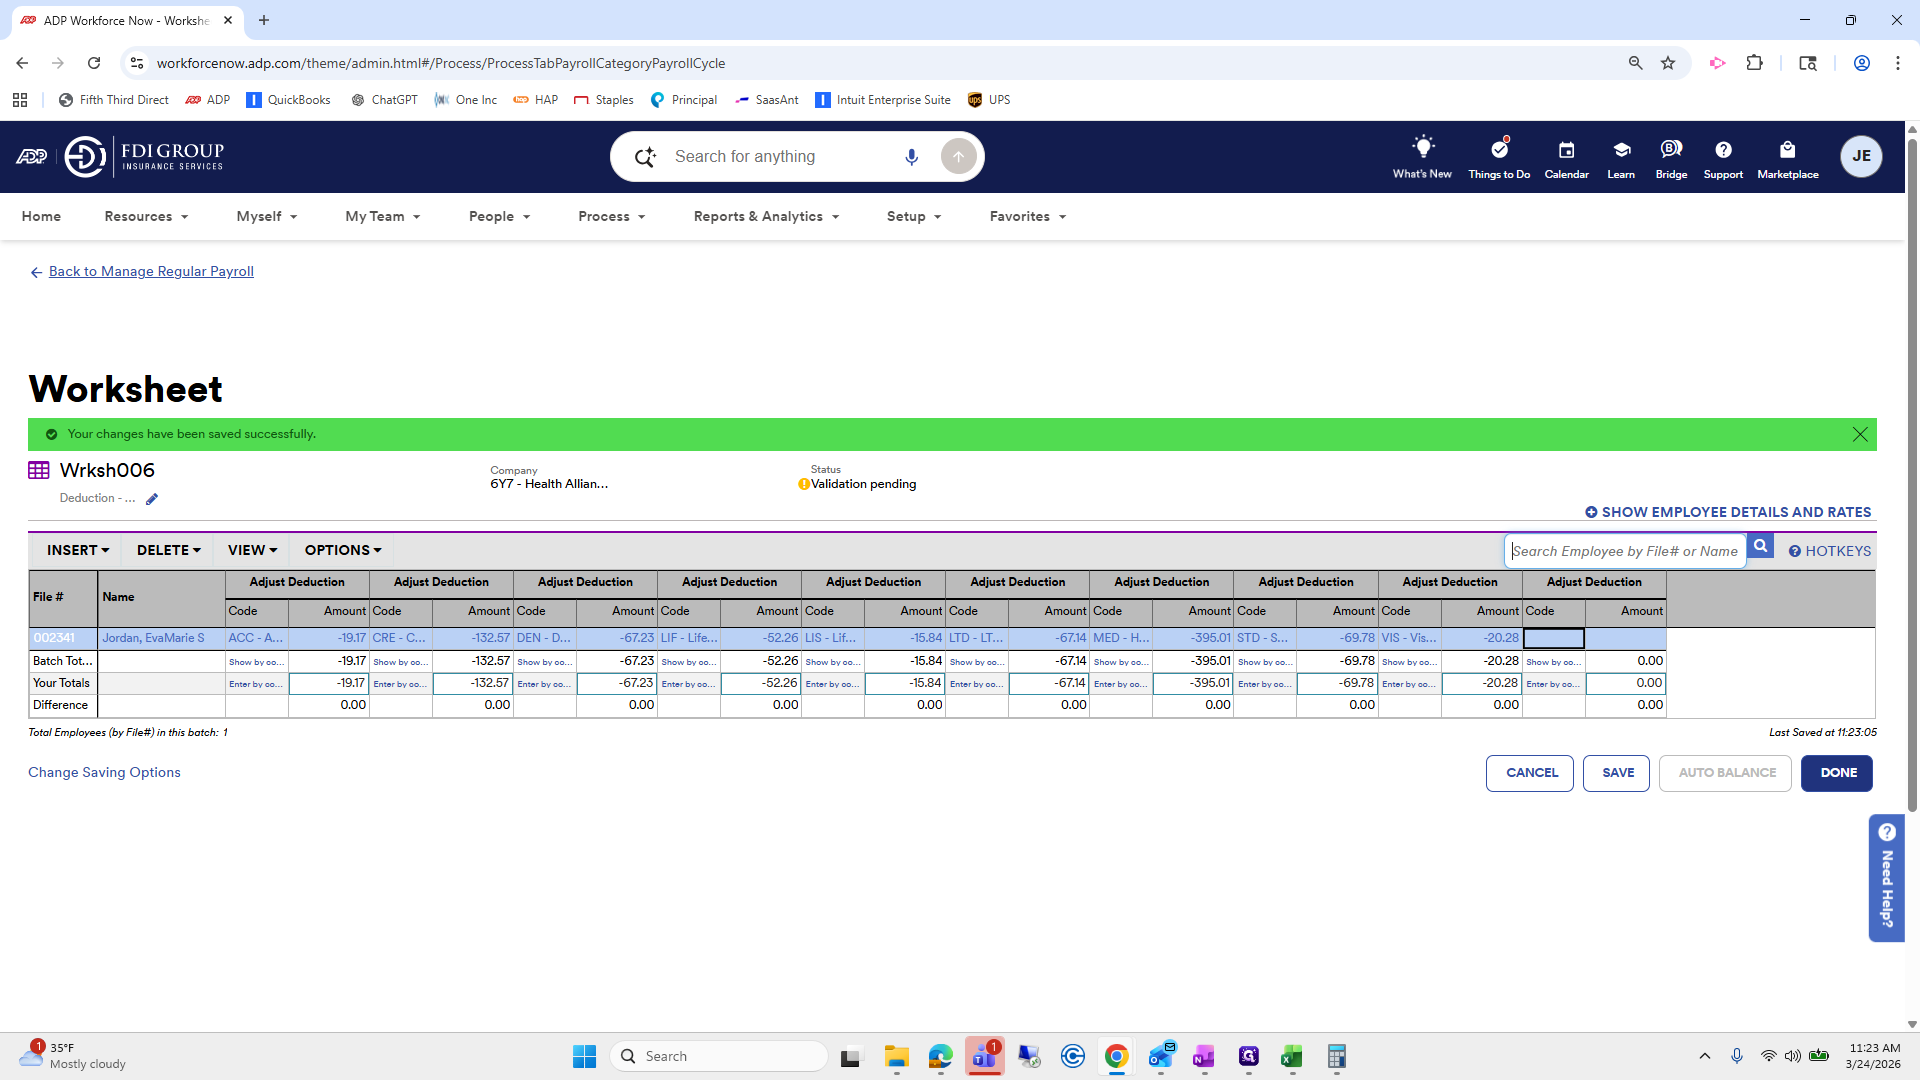Expand the DELETE dropdown menu
The width and height of the screenshot is (1920, 1080).
coord(168,550)
